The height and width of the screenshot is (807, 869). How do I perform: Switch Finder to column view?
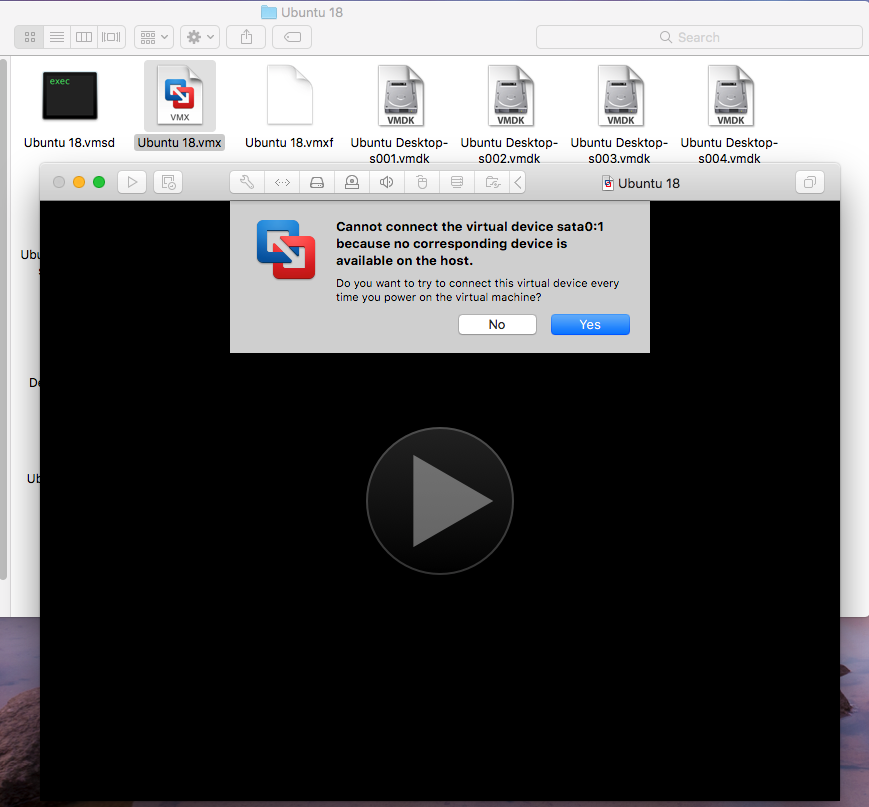tap(84, 37)
